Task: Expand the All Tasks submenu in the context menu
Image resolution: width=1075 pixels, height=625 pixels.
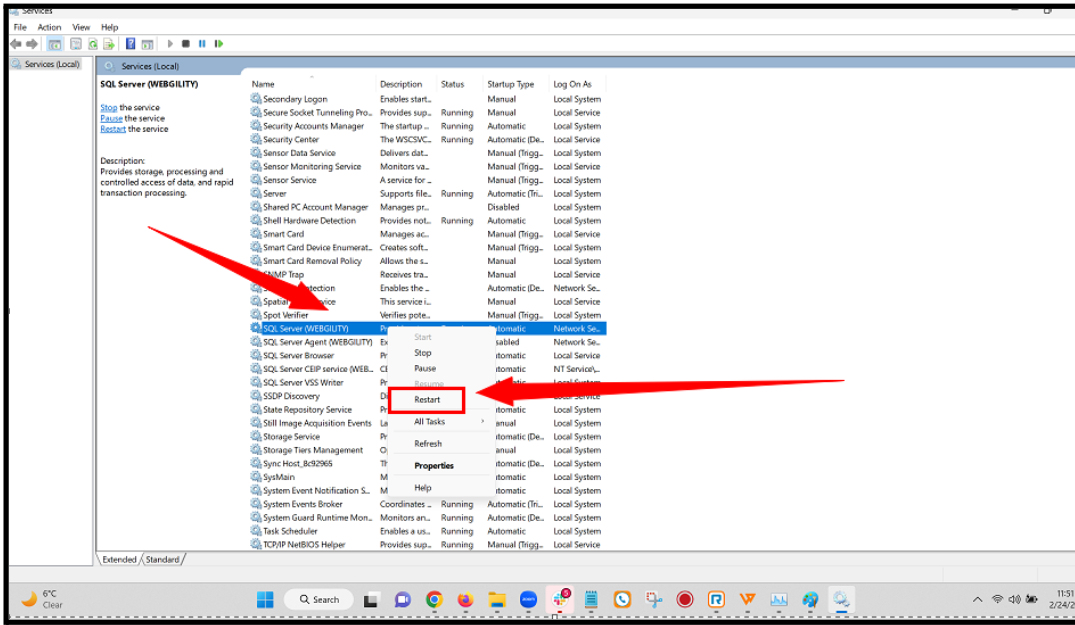Action: coord(442,421)
